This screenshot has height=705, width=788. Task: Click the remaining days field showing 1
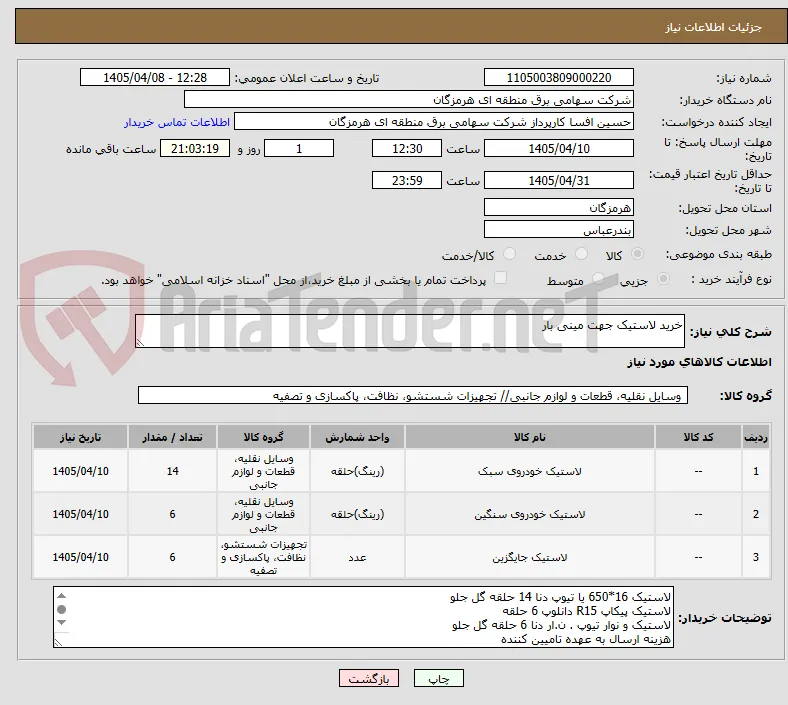pyautogui.click(x=299, y=149)
